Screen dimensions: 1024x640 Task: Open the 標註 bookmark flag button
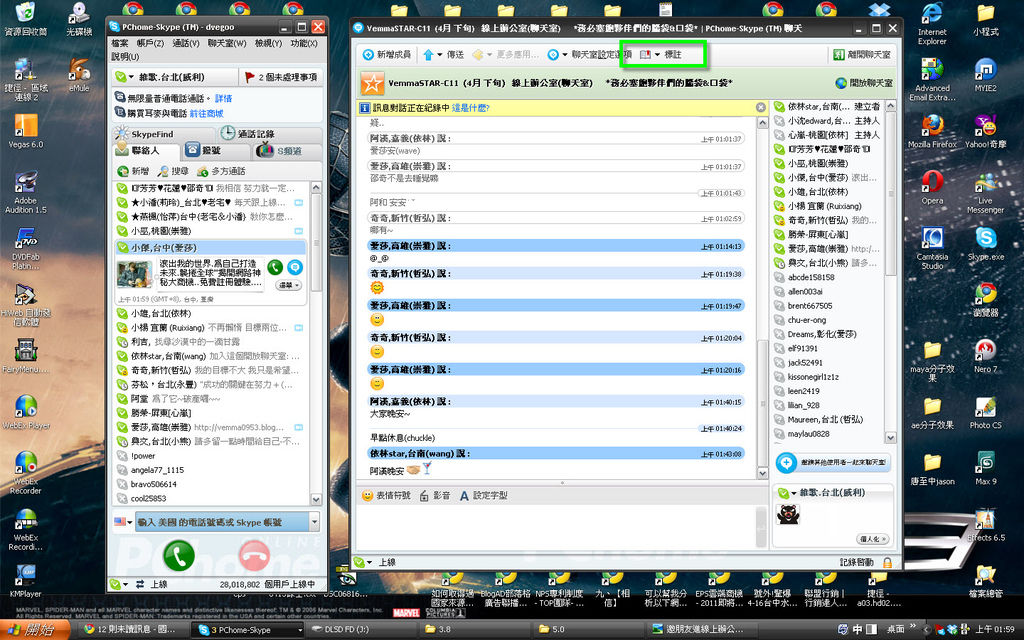[645, 55]
